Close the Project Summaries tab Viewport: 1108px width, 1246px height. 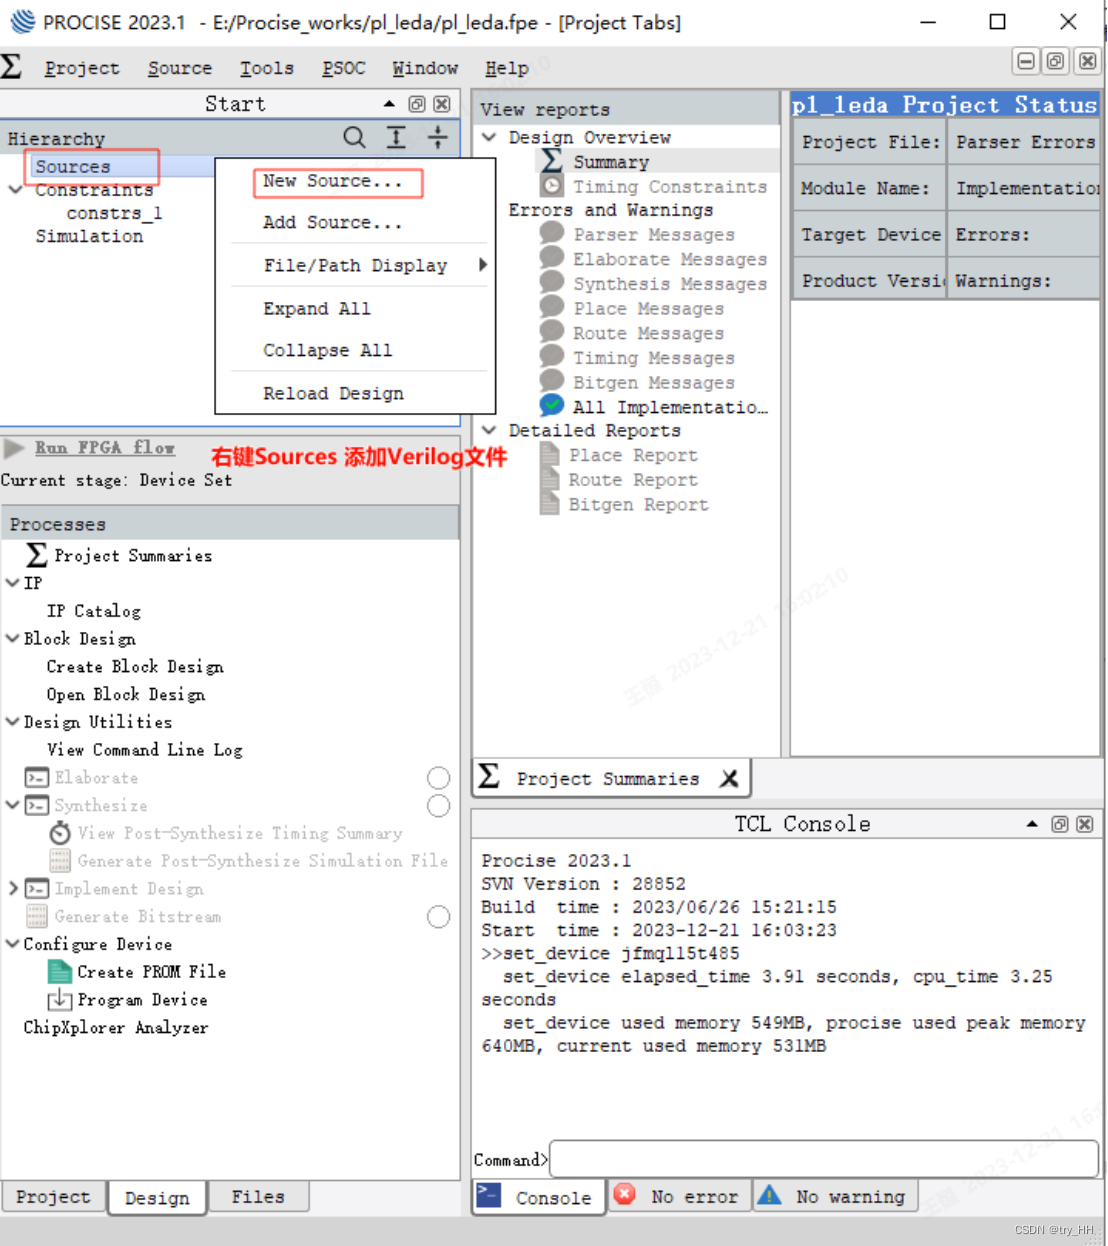pyautogui.click(x=729, y=778)
